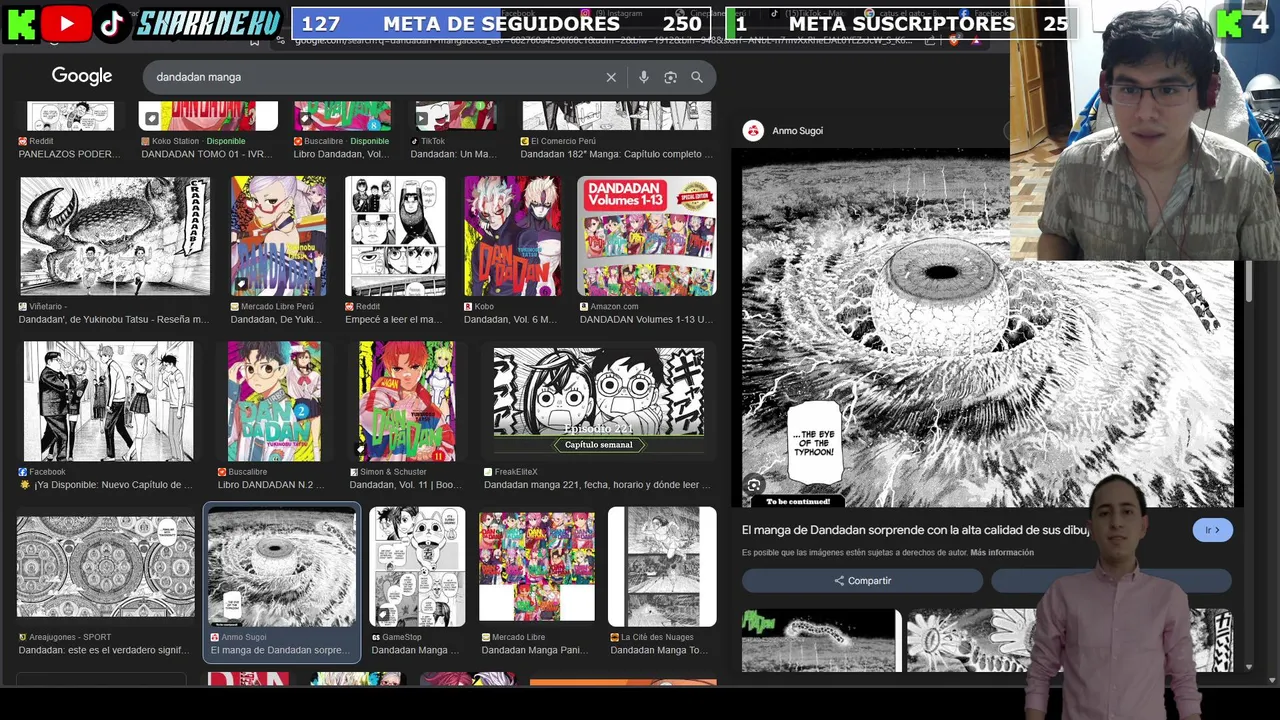The width and height of the screenshot is (1280, 720).
Task: Open the 'Anmo Sugoi' source name in preview panel
Action: (797, 131)
